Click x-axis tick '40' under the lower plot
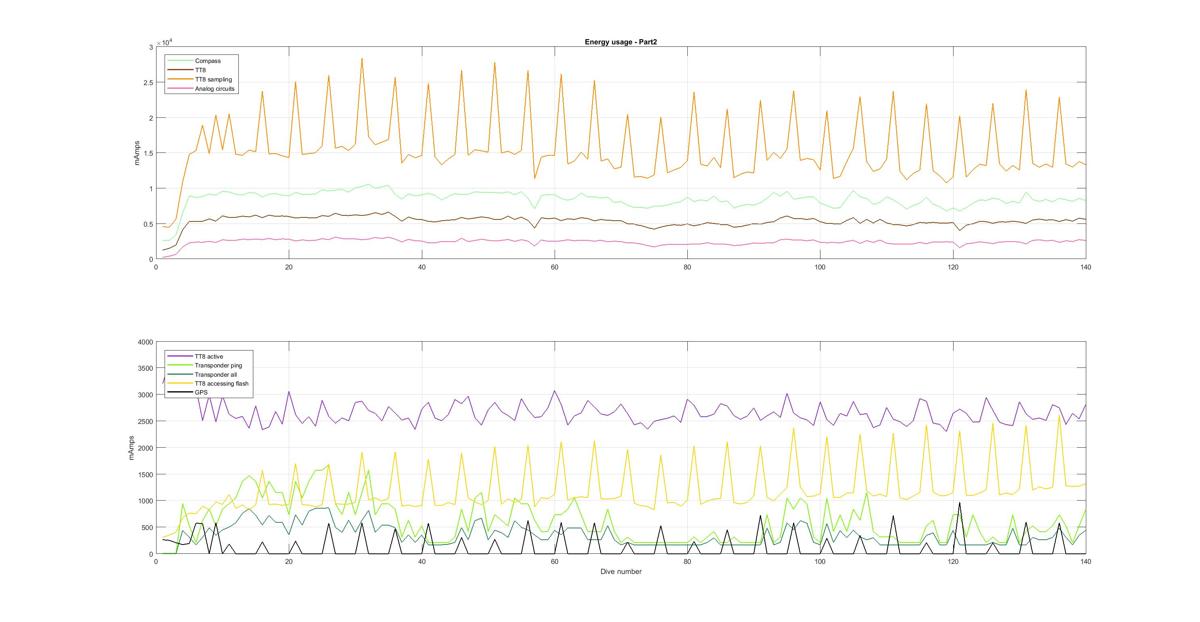Screen dimensions: 1200x622 [x=422, y=562]
